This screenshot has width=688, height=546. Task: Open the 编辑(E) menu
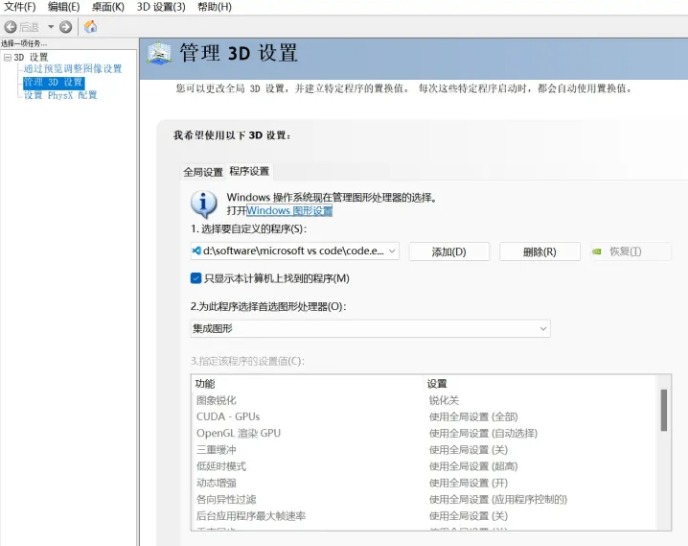point(64,7)
